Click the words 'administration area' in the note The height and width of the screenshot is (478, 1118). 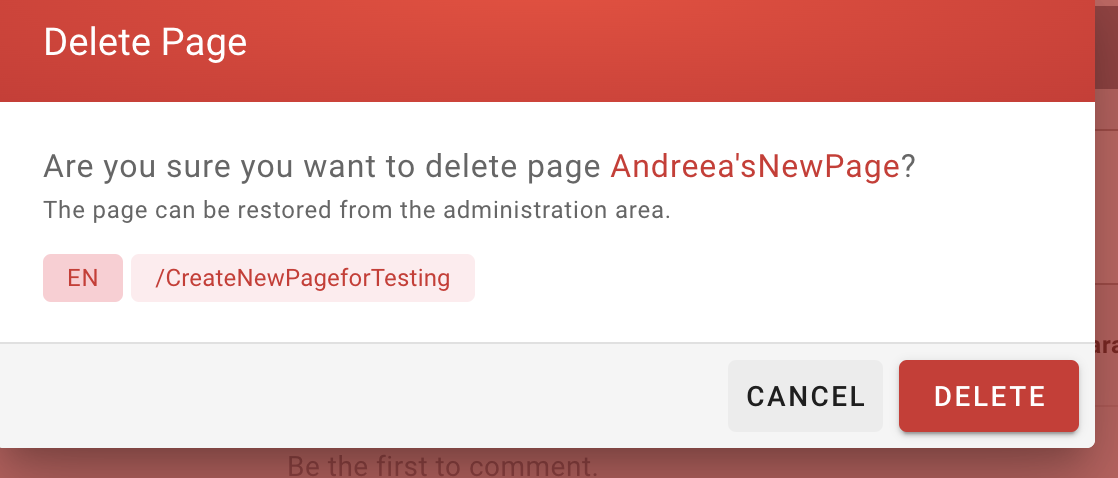[x=576, y=211]
